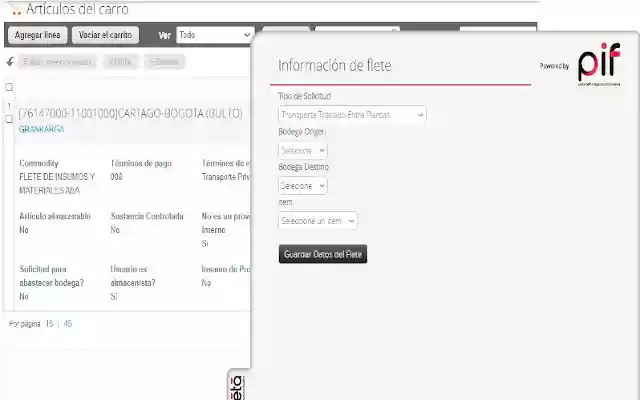Click the Artículo almacenable label

click(x=55, y=216)
